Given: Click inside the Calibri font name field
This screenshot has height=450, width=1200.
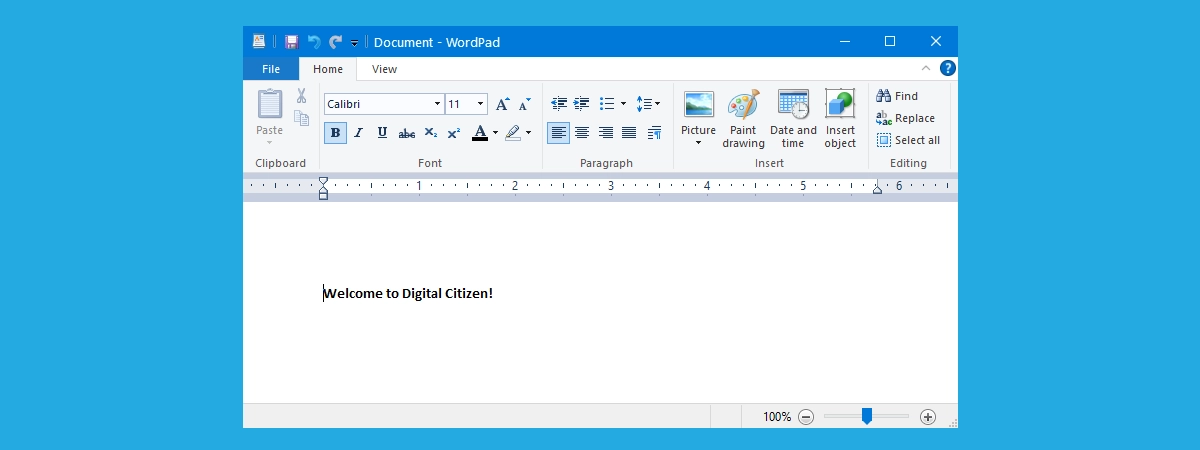Looking at the screenshot, I should point(377,104).
